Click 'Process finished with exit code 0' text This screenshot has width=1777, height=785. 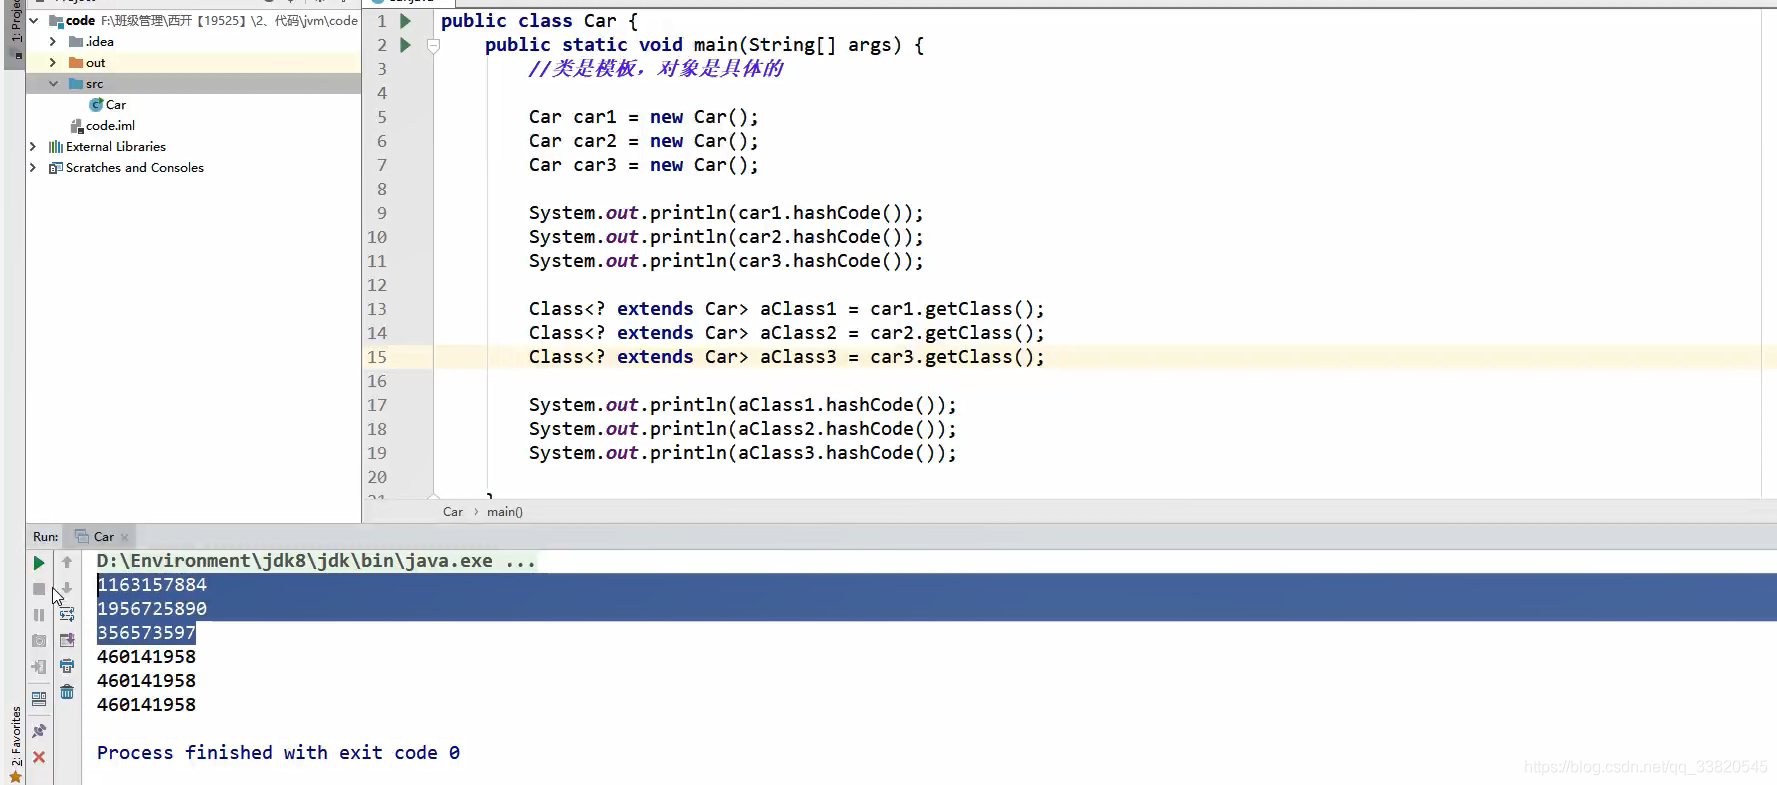coord(278,753)
